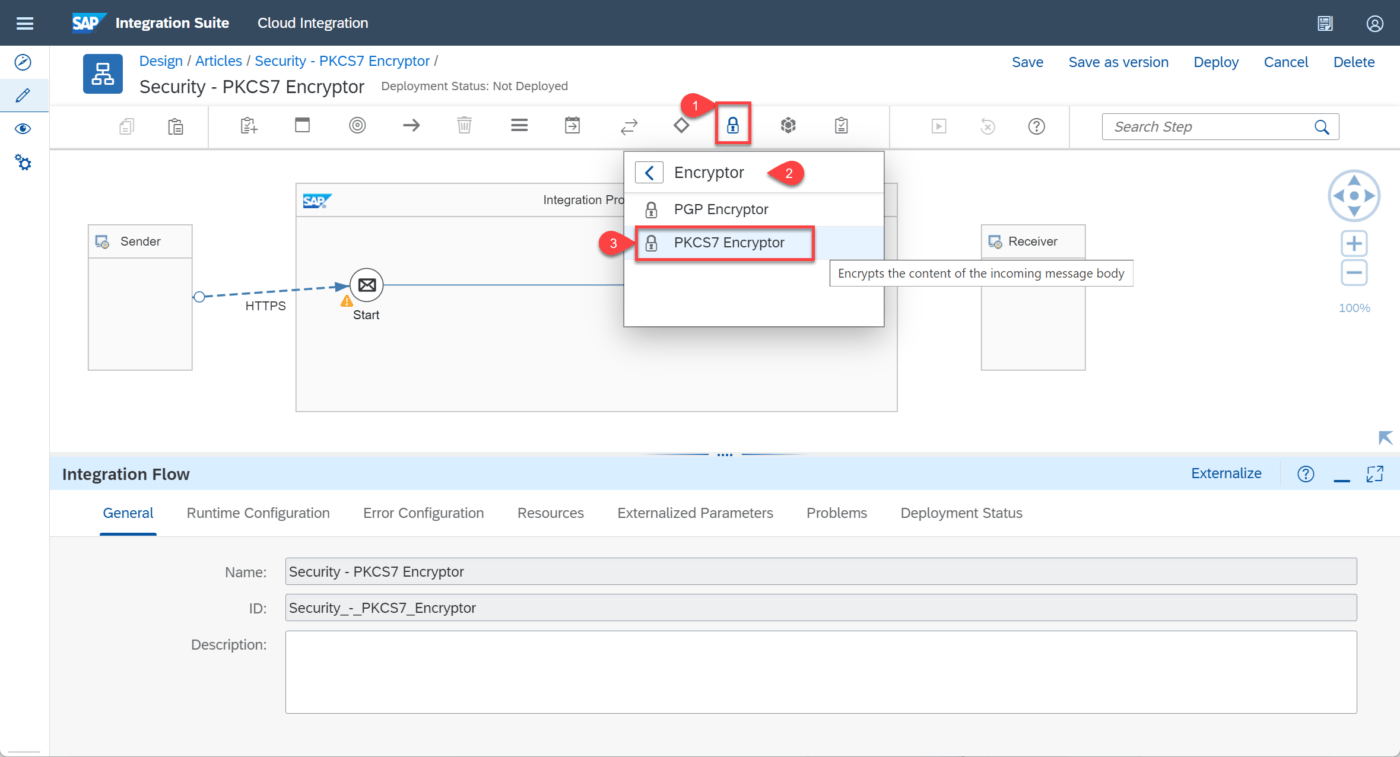Click the Articles breadcrumb link
Image resolution: width=1400 pixels, height=757 pixels.
[218, 61]
